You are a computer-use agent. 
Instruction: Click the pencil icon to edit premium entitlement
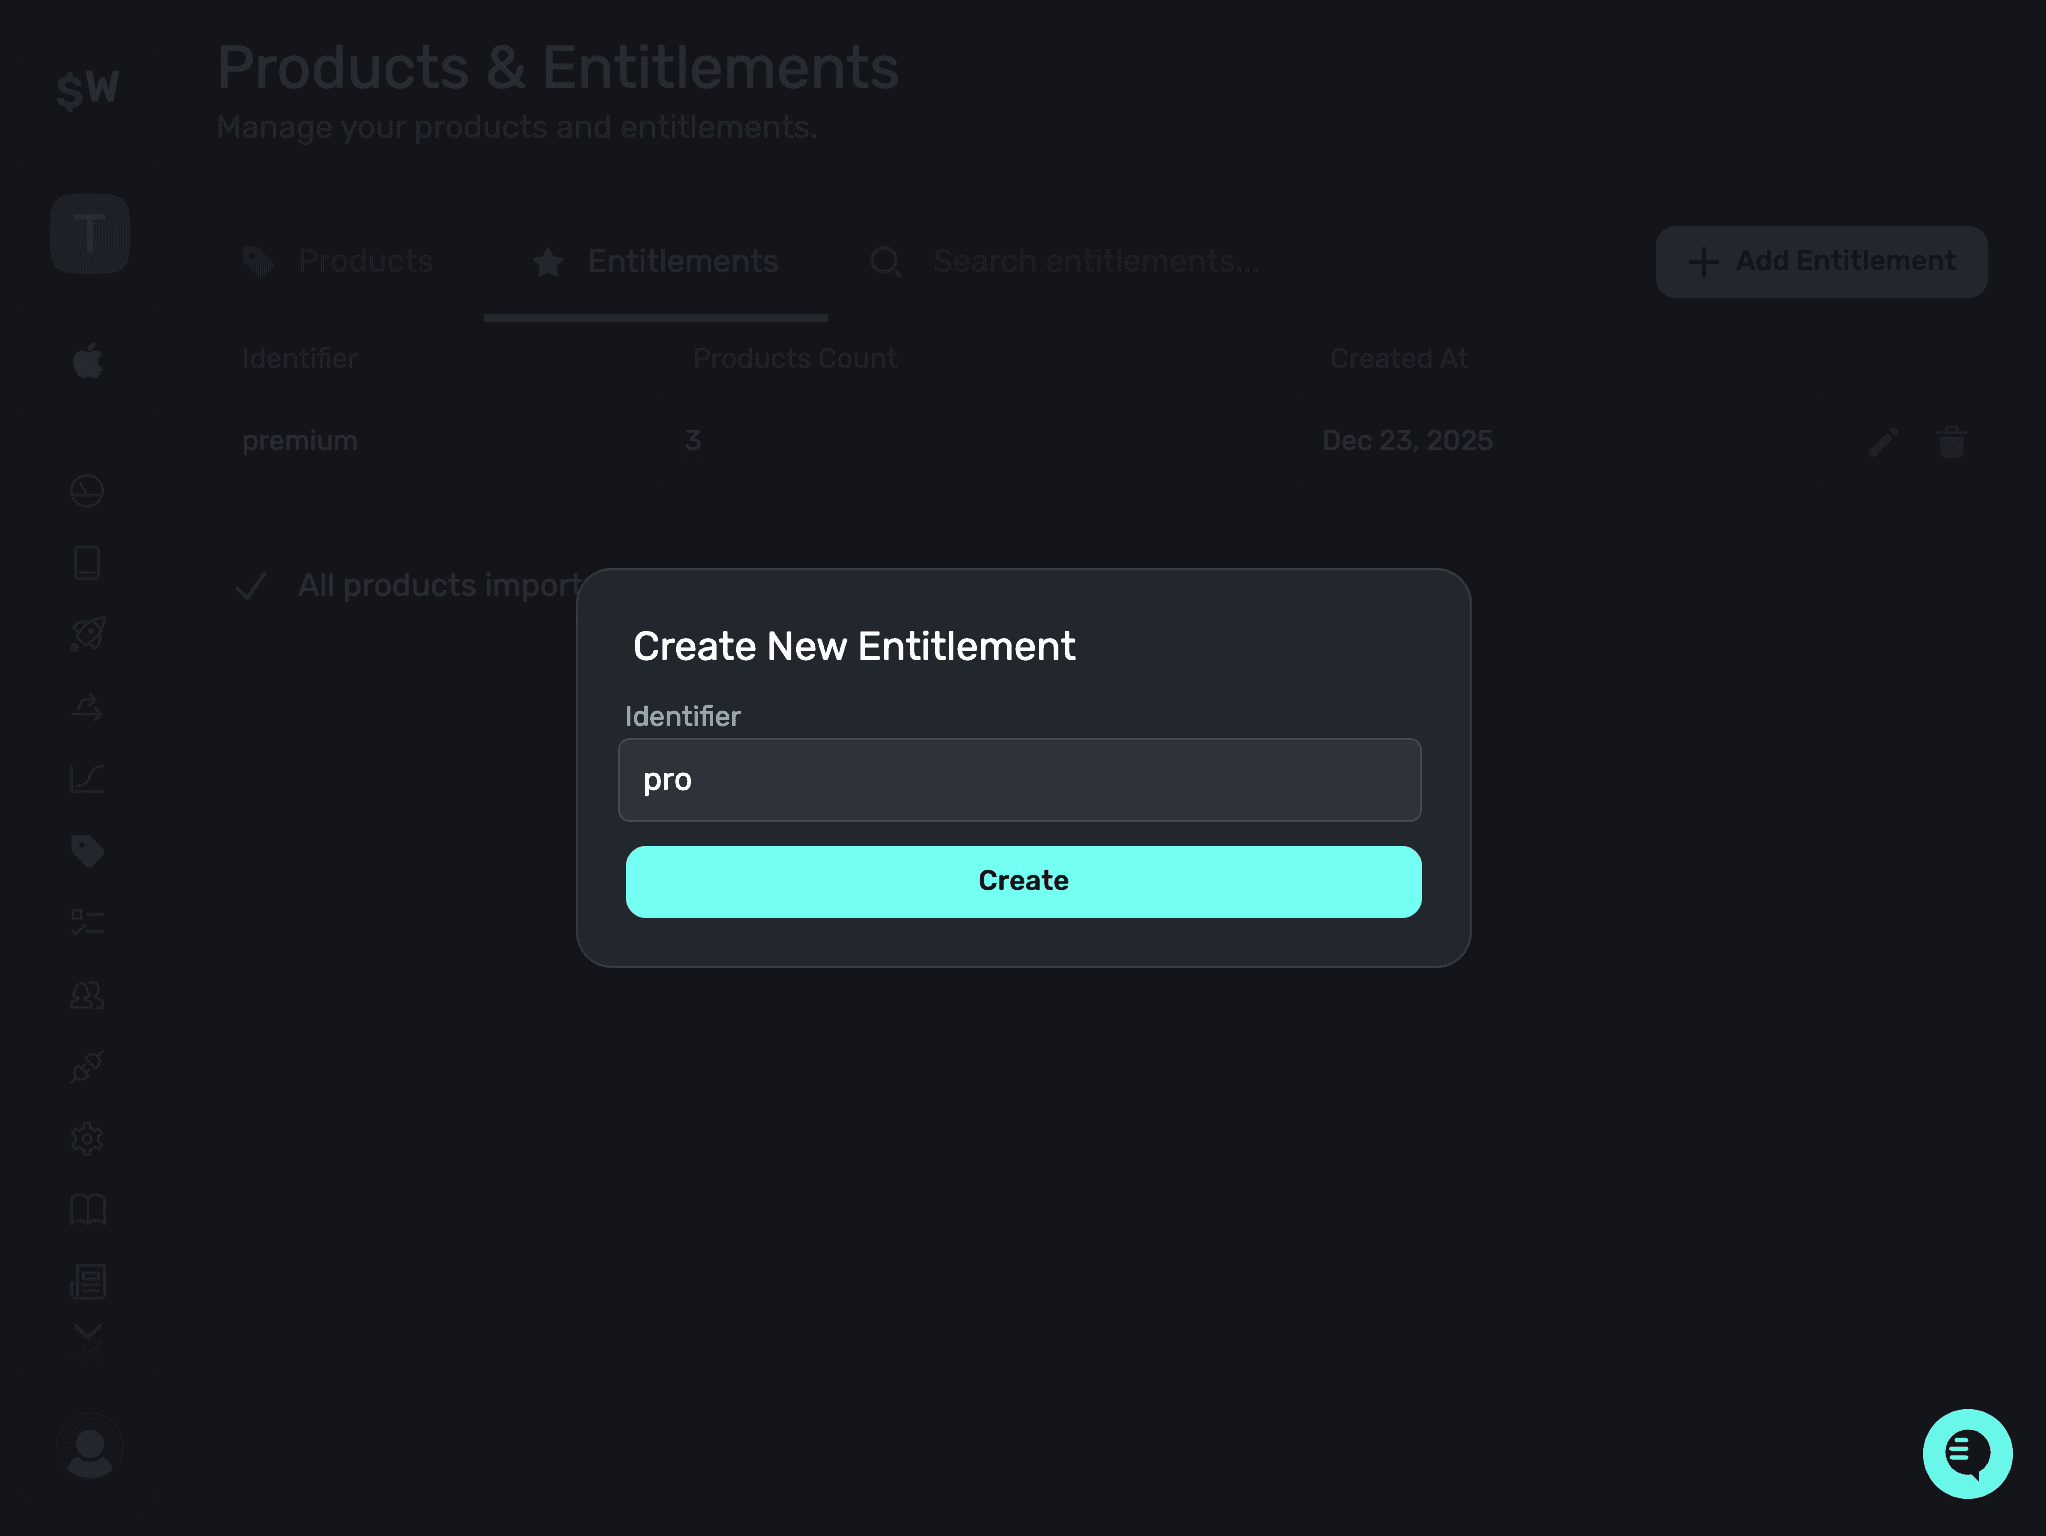pos(1882,441)
